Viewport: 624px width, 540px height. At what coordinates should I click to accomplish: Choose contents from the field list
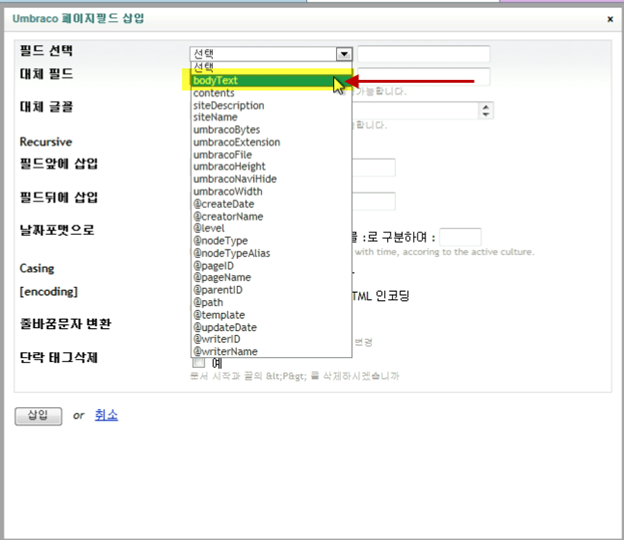pos(271,93)
